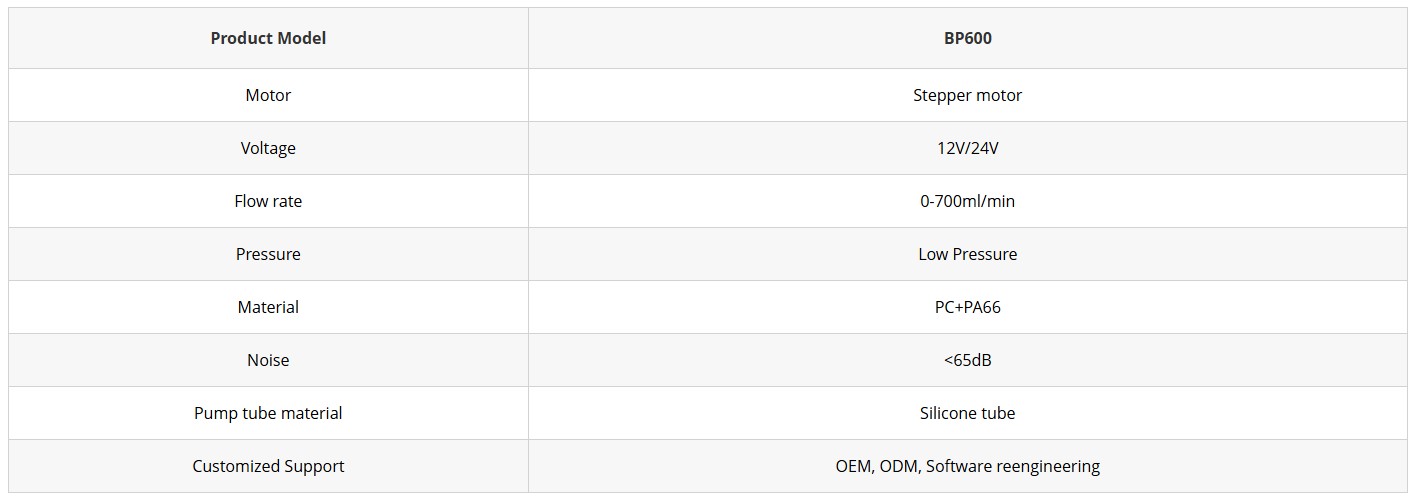The height and width of the screenshot is (499, 1415).
Task: Select the Stepper motor value
Action: tap(967, 95)
